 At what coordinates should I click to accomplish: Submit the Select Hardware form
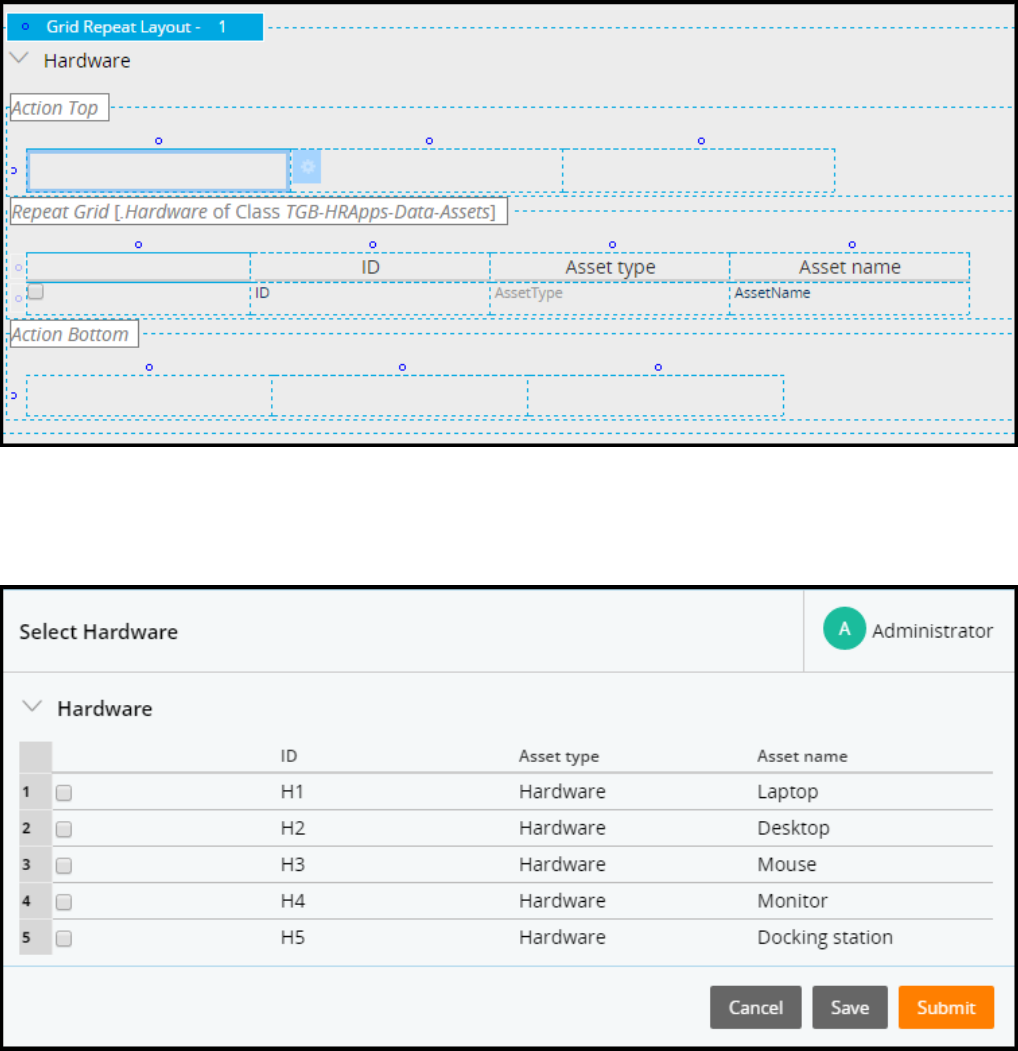946,1007
